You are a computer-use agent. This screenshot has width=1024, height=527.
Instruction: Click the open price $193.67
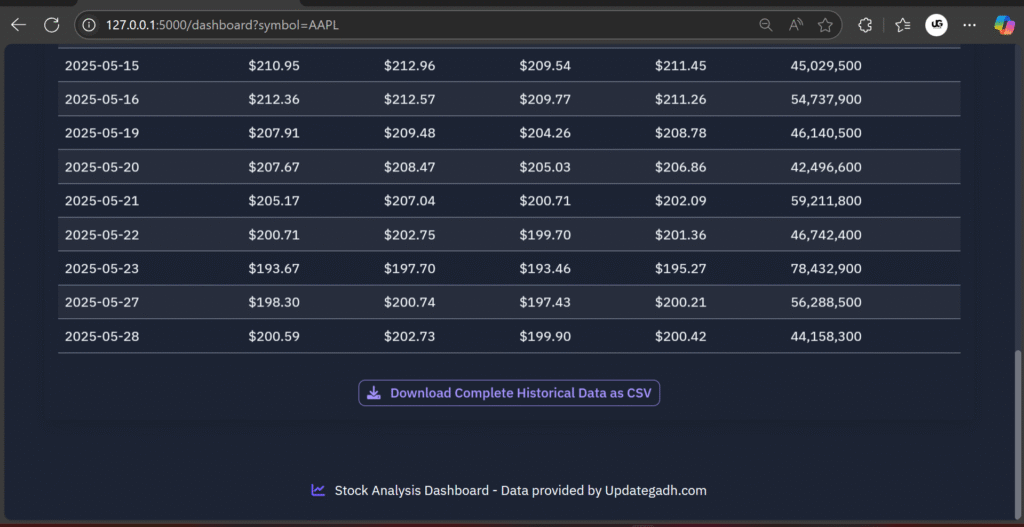click(x=274, y=269)
